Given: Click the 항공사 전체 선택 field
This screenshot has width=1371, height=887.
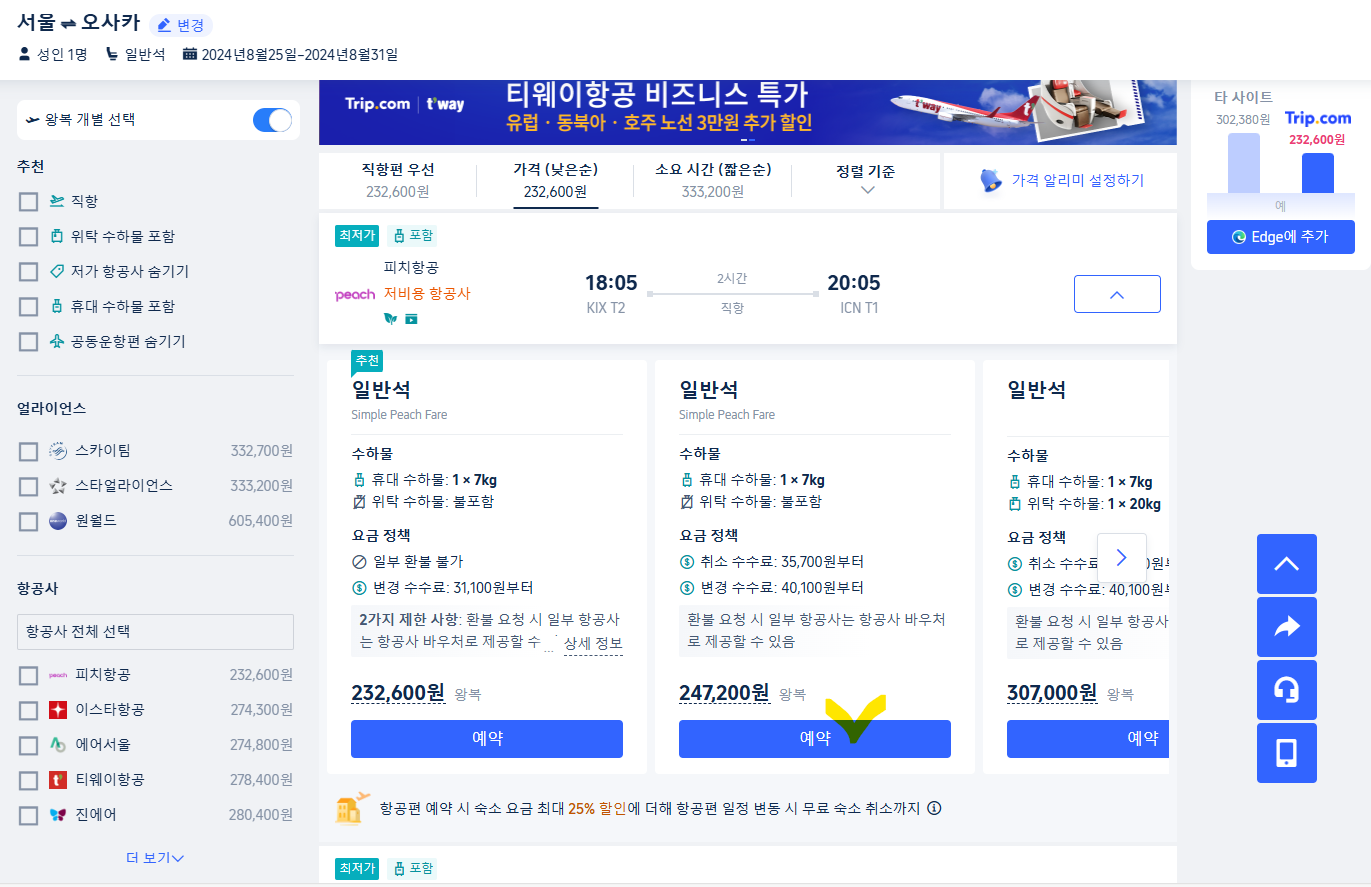Looking at the screenshot, I should 155,632.
